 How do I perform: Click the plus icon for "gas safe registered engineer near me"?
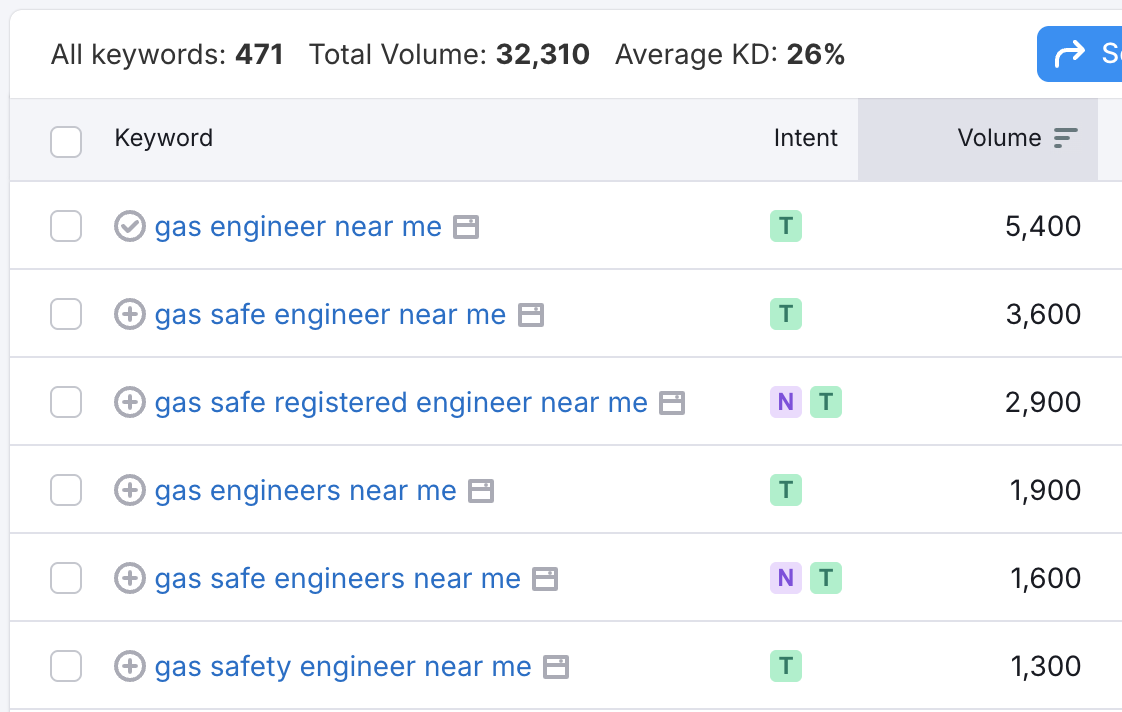[x=129, y=402]
